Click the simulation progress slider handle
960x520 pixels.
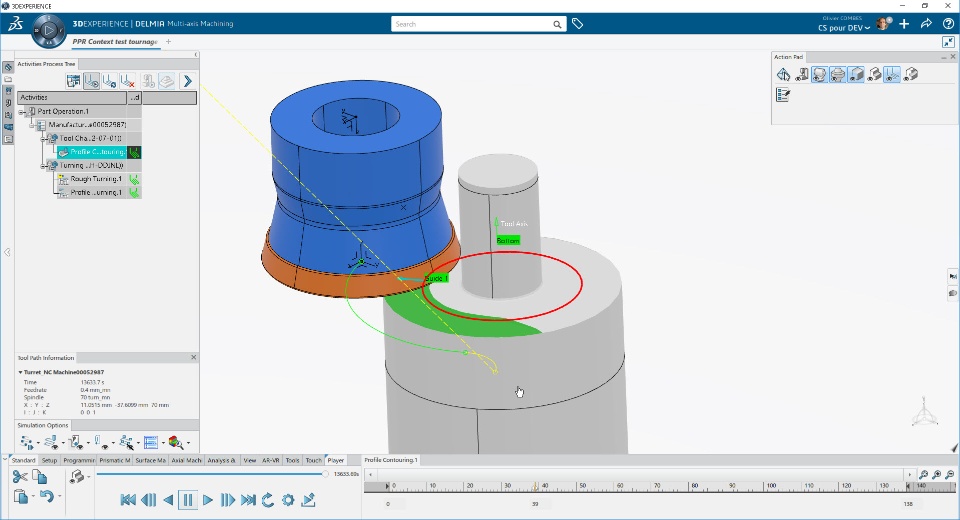[x=326, y=473]
